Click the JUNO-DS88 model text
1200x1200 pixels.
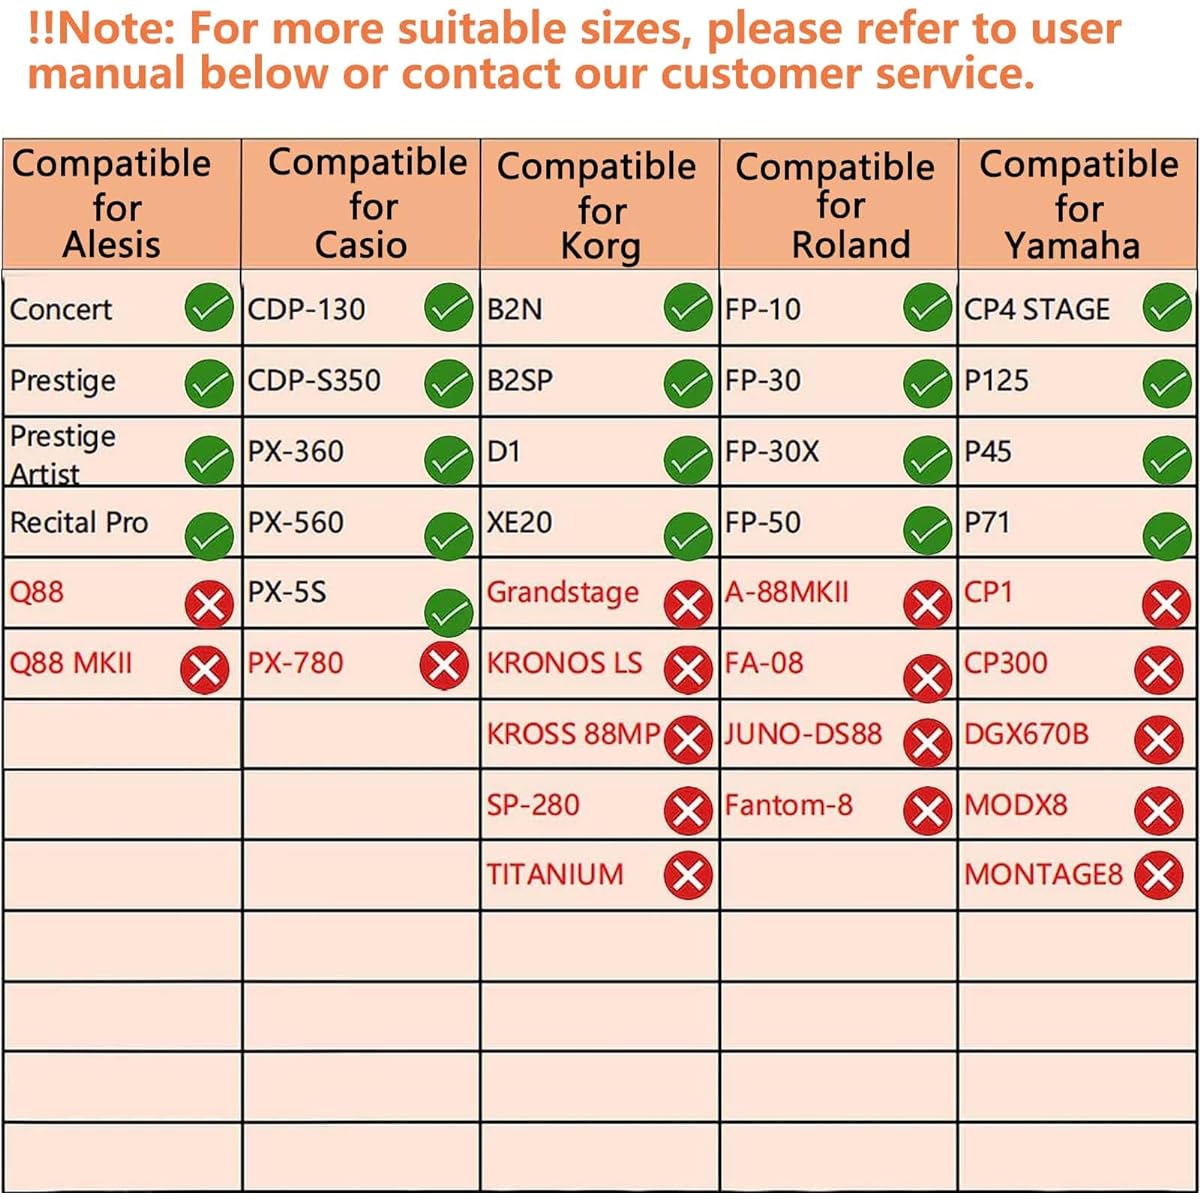(x=803, y=734)
